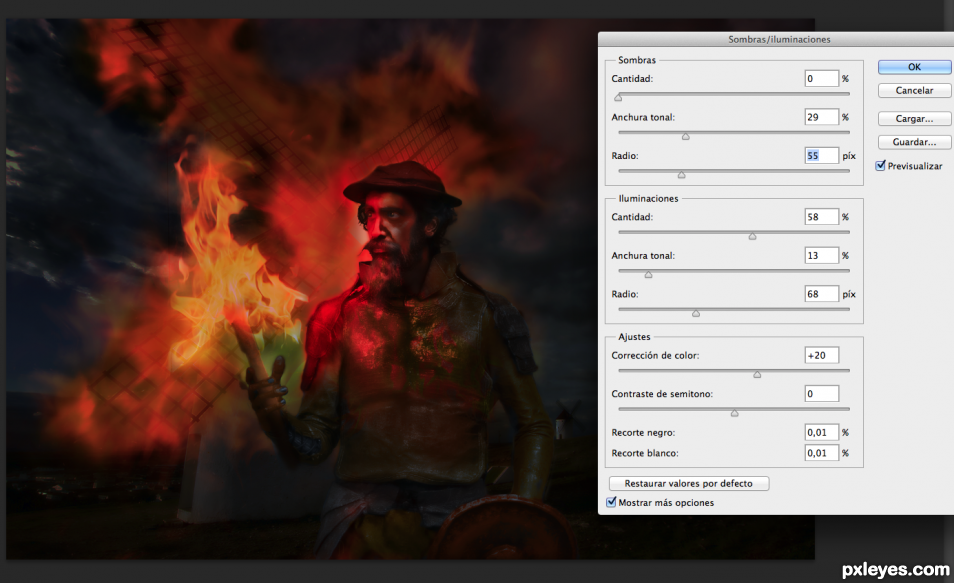This screenshot has width=954, height=583.
Task: Click the Sombras Cantidad slider handle
Action: (618, 97)
